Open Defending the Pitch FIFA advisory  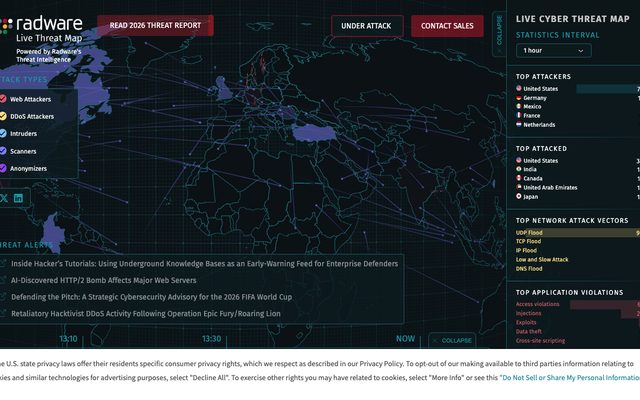(x=151, y=297)
